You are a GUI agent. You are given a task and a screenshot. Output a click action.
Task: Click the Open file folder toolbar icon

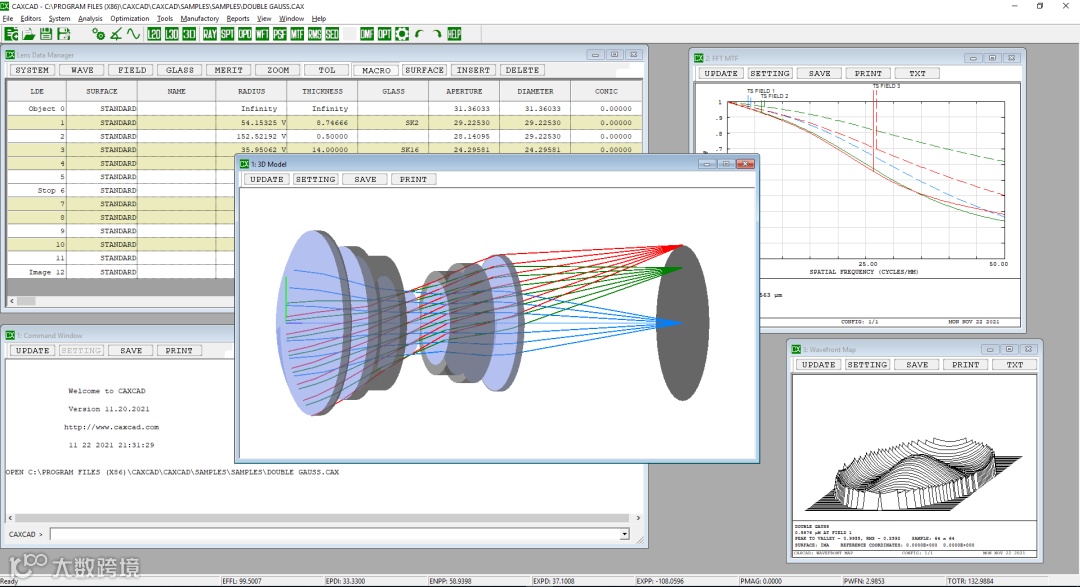28,34
